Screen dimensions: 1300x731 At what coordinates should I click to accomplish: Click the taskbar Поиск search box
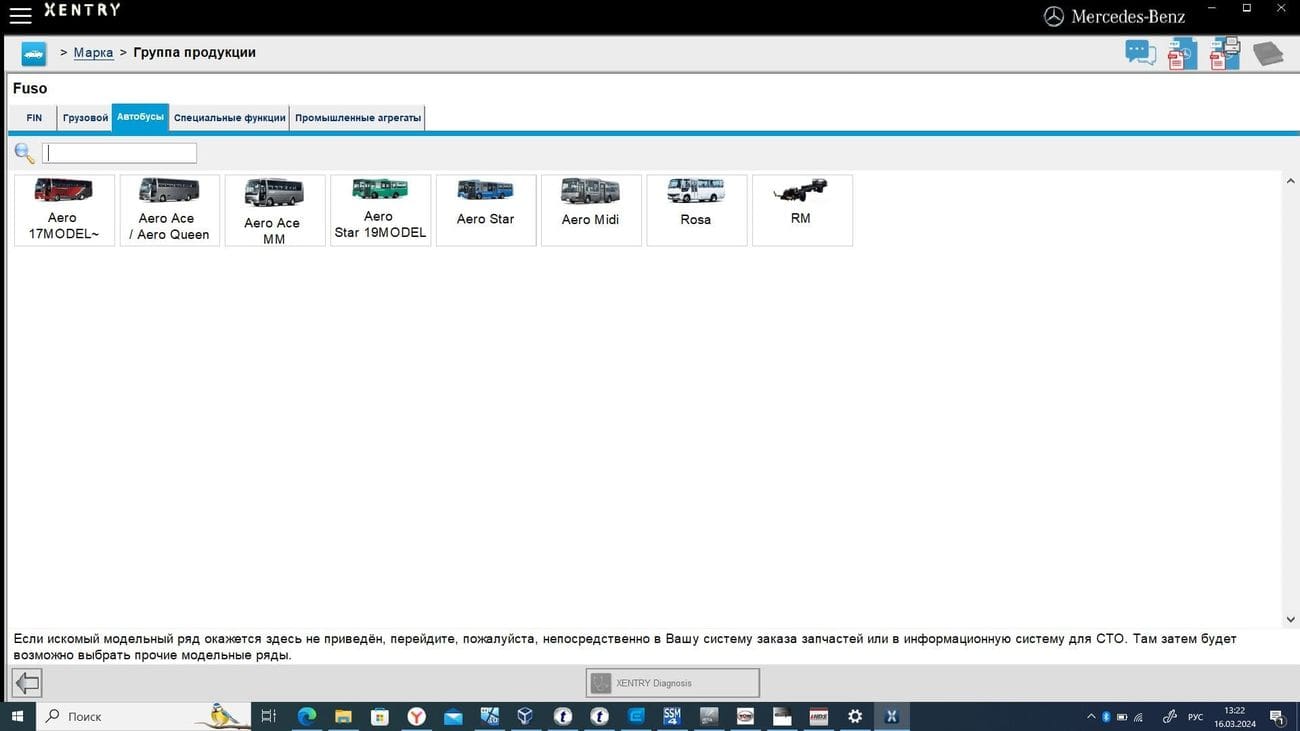[x=143, y=716]
